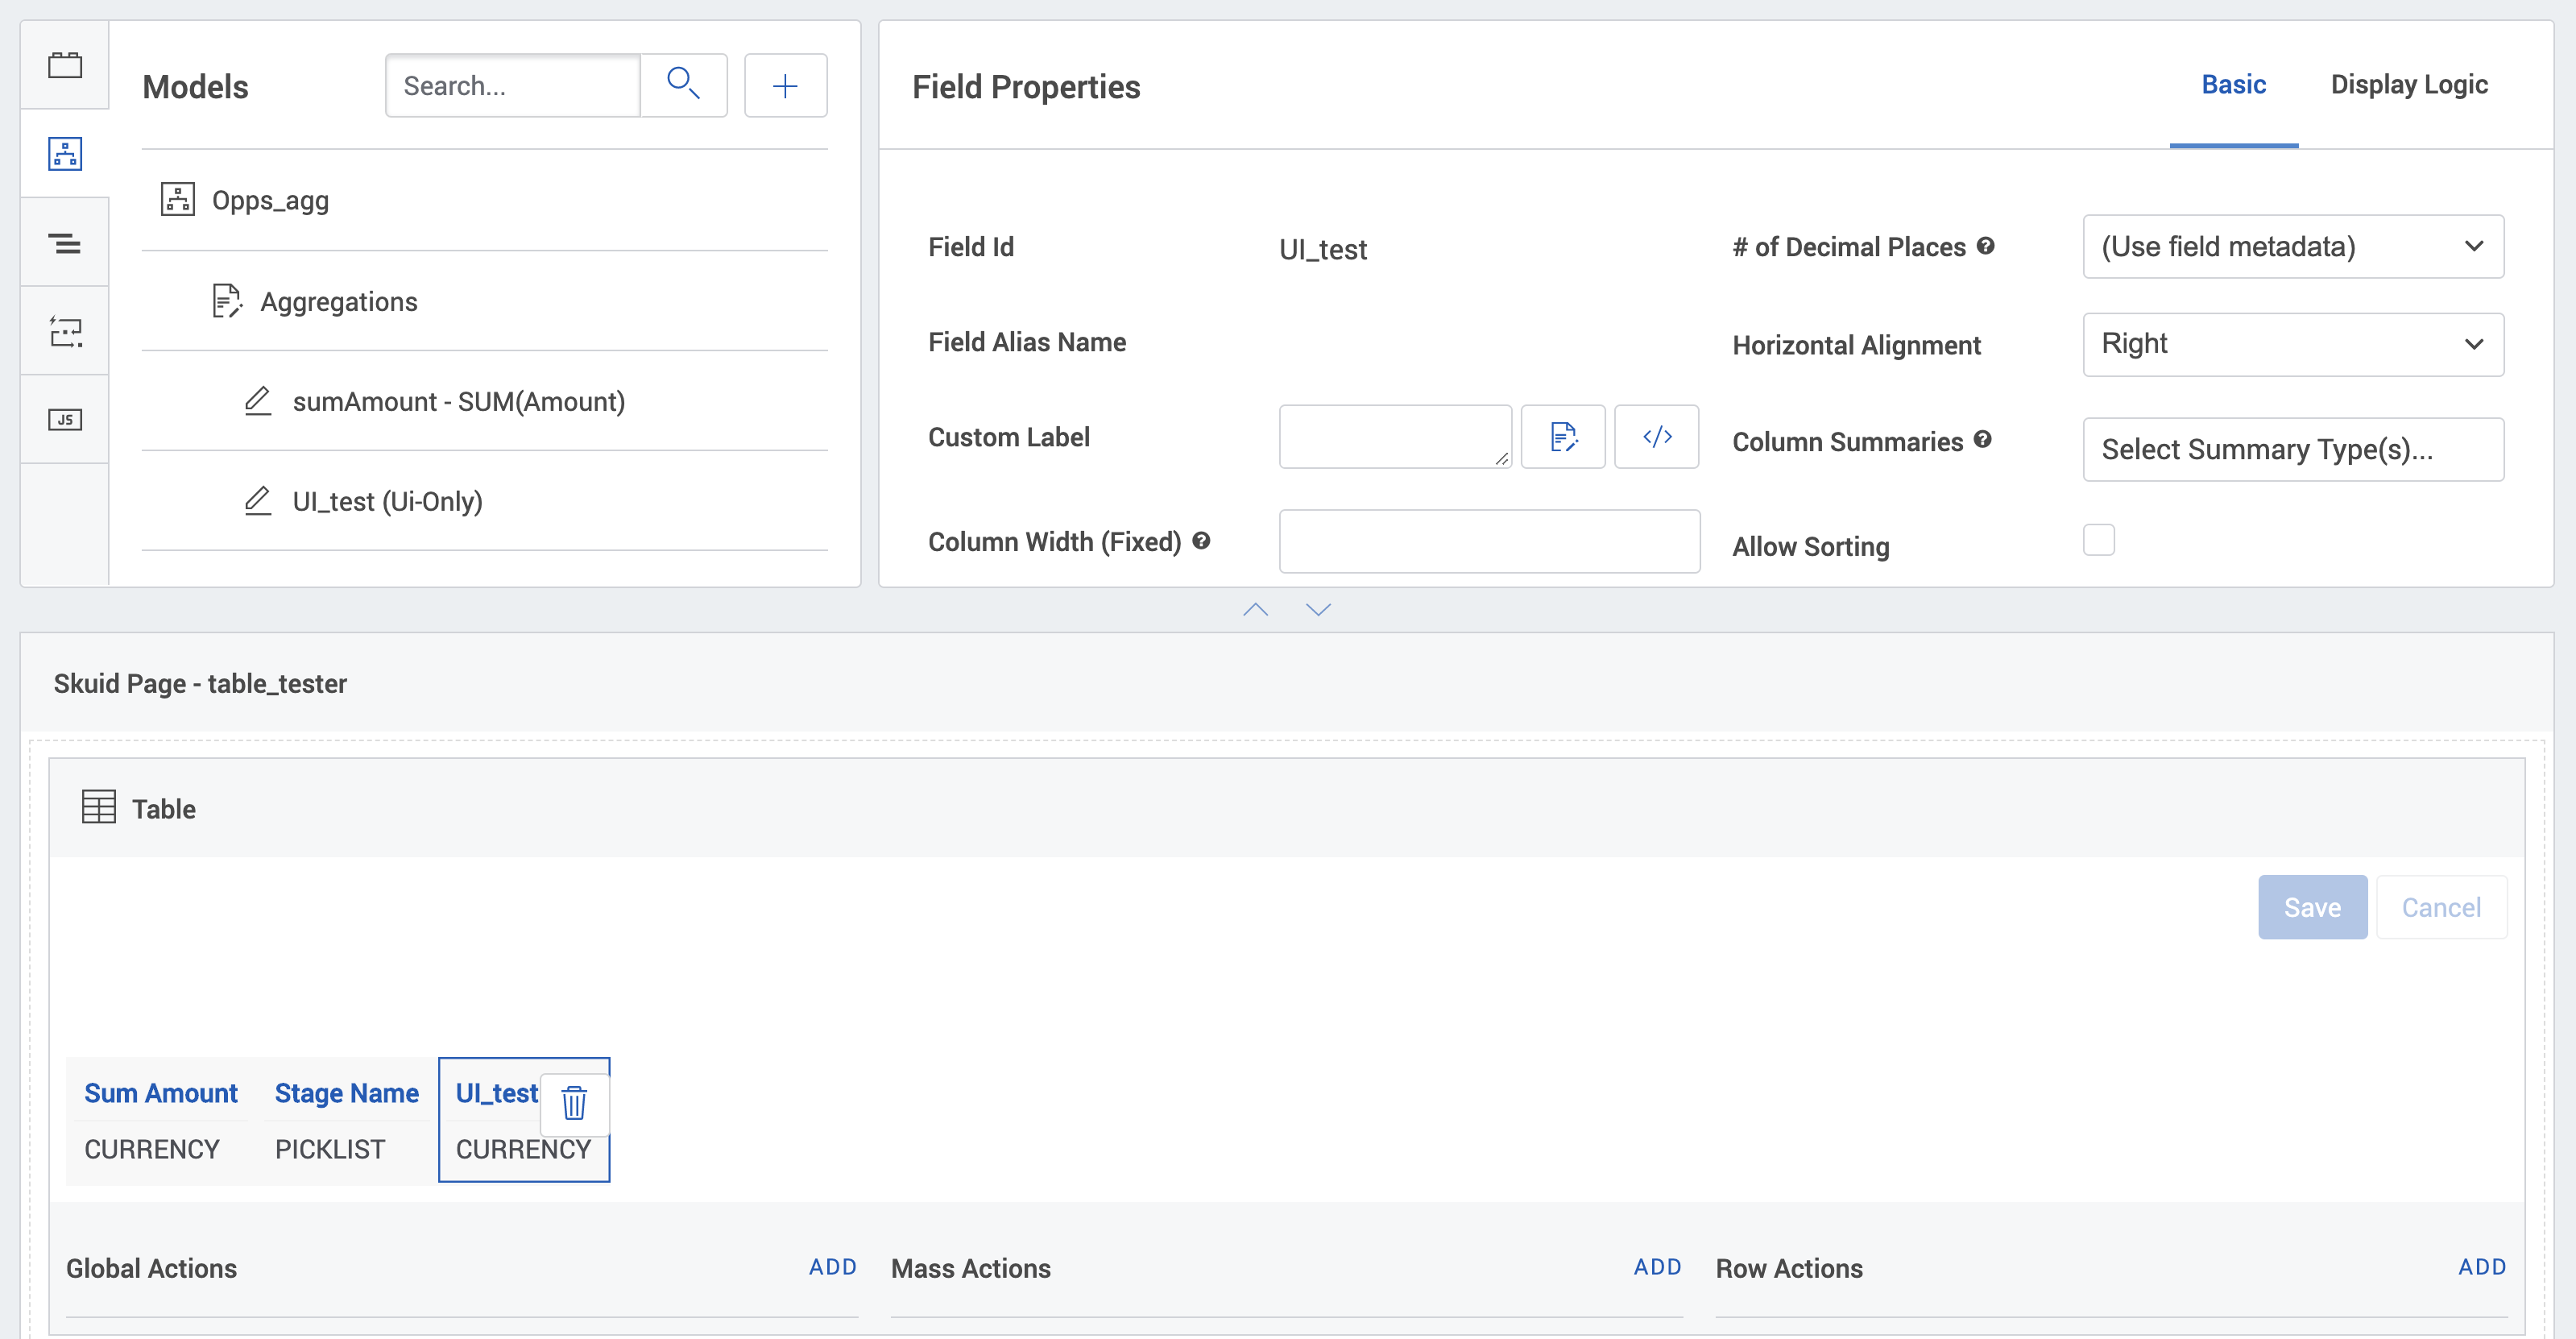Click pencil icon beside UI_test (Ui-Only)
Viewport: 2576px width, 1339px height.
point(258,501)
